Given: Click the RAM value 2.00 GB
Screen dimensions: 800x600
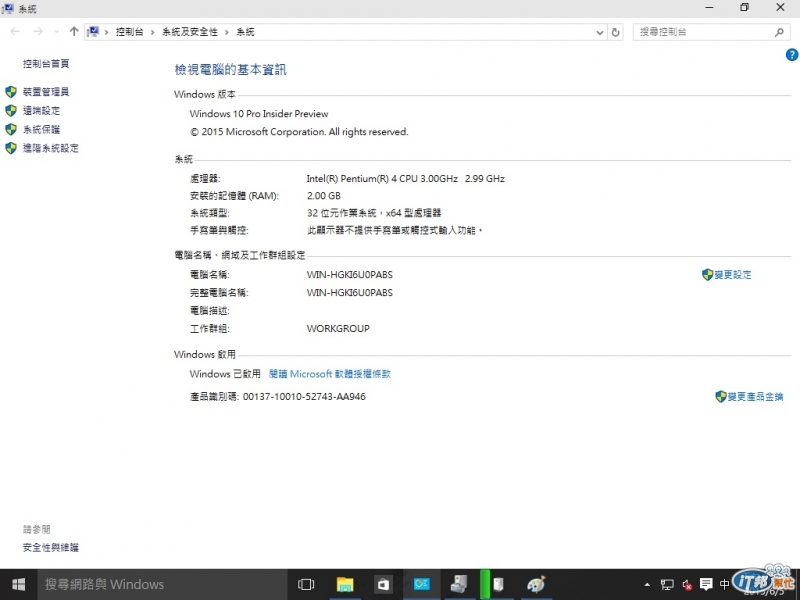Looking at the screenshot, I should (323, 196).
